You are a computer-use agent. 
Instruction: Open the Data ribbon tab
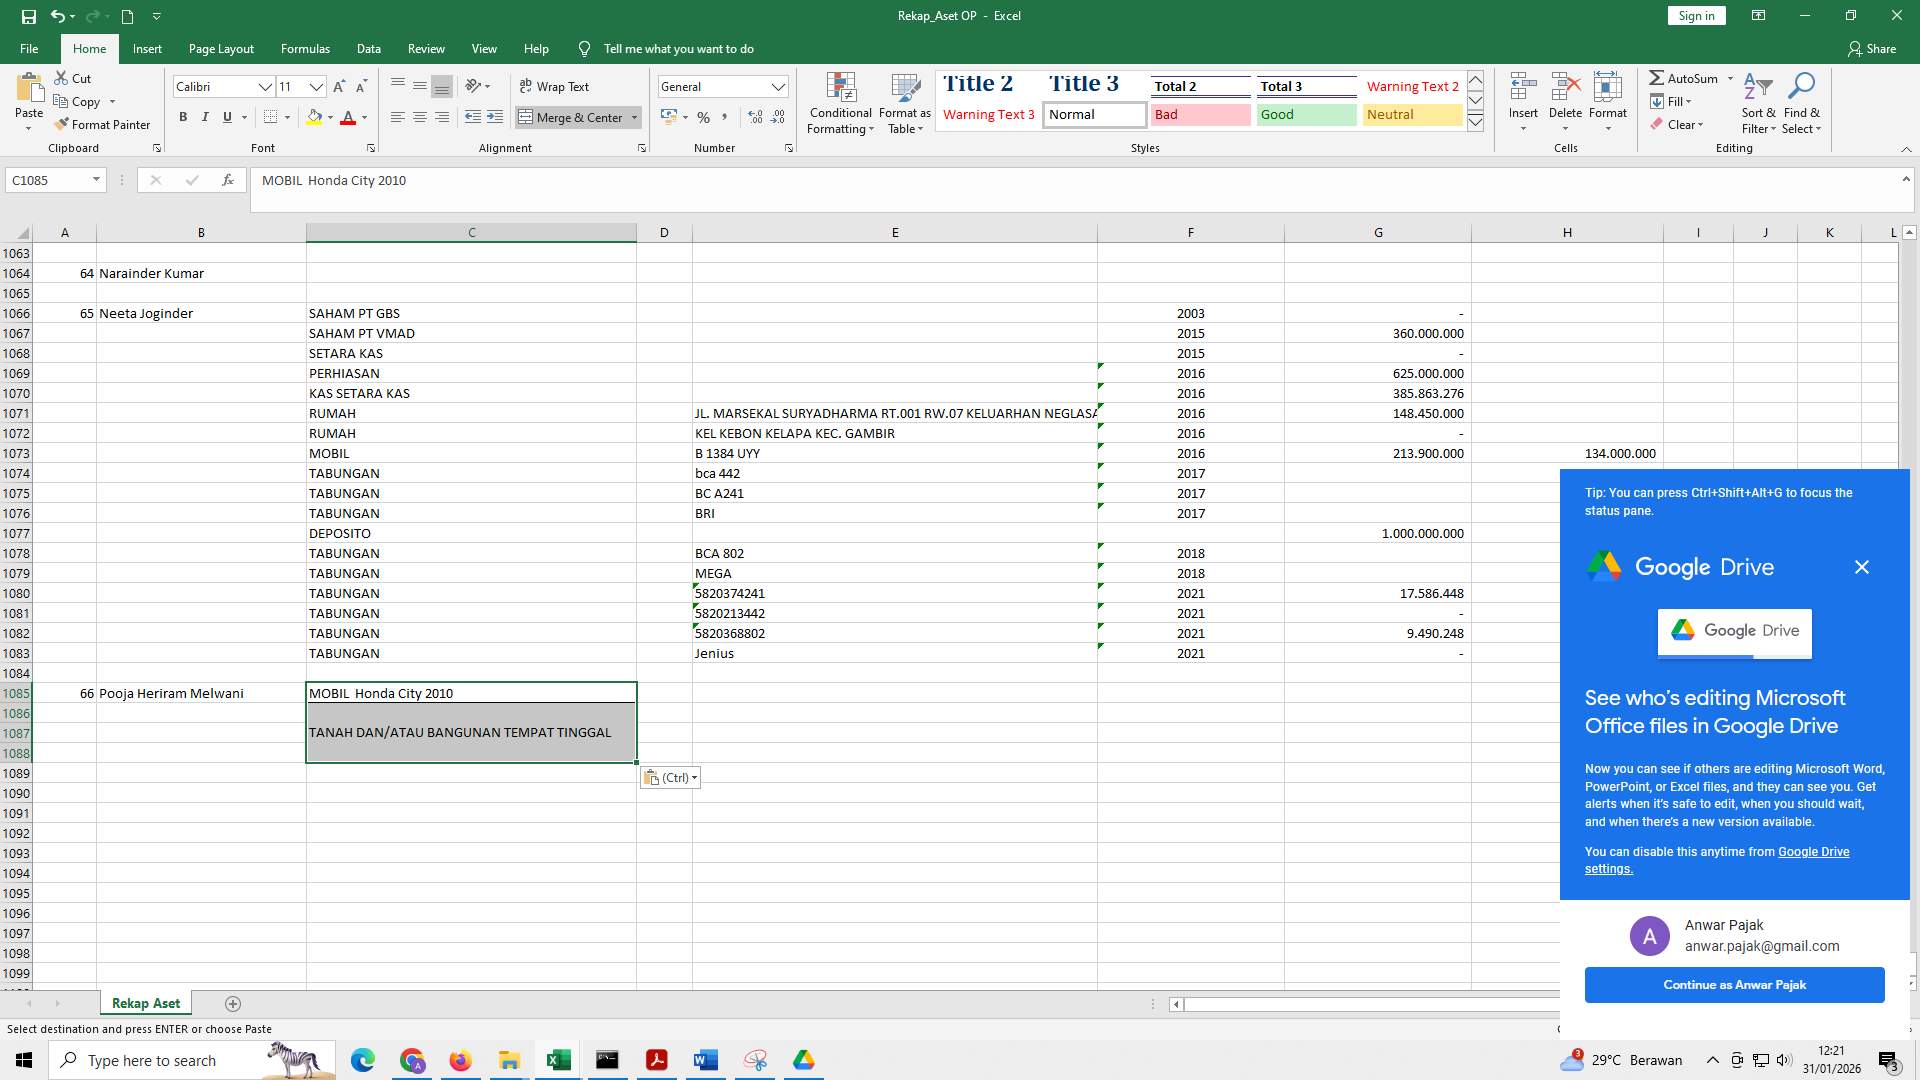(368, 48)
